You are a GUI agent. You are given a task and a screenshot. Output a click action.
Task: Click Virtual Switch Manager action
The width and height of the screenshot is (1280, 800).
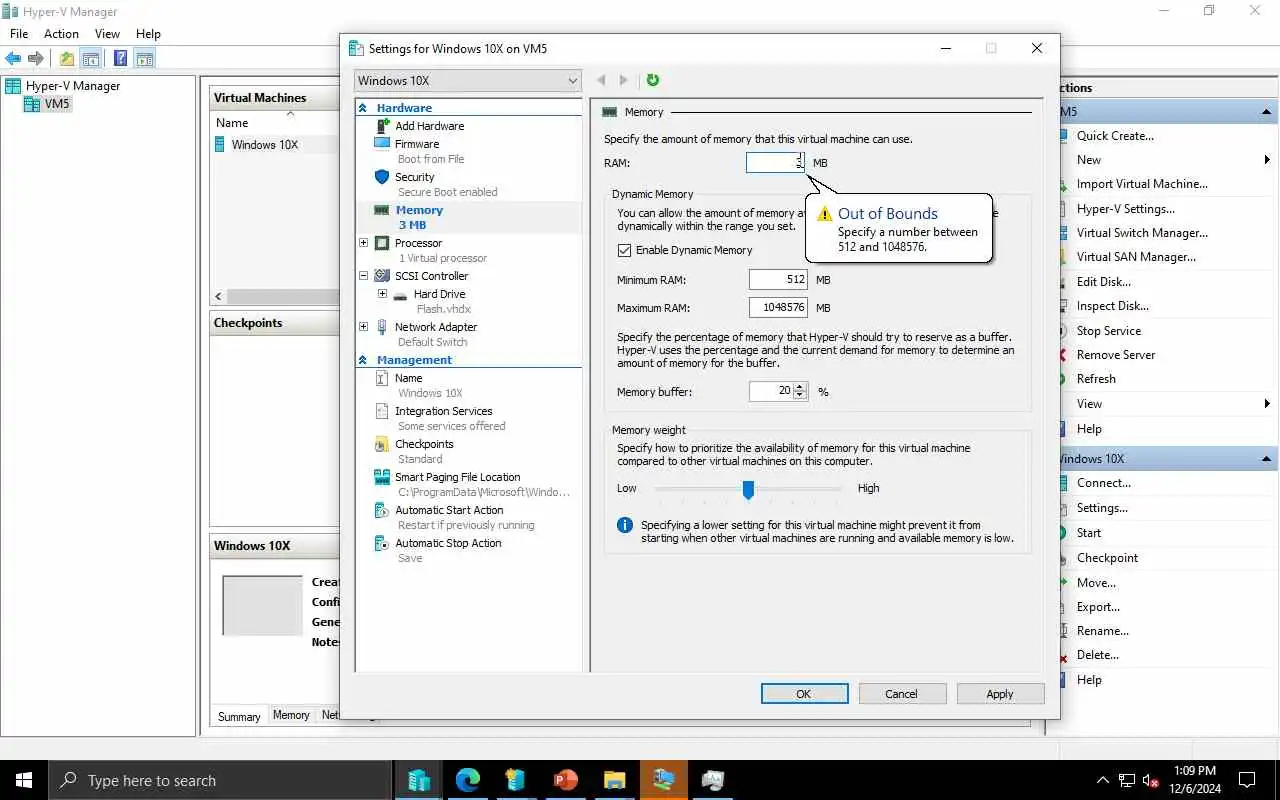pyautogui.click(x=1142, y=233)
